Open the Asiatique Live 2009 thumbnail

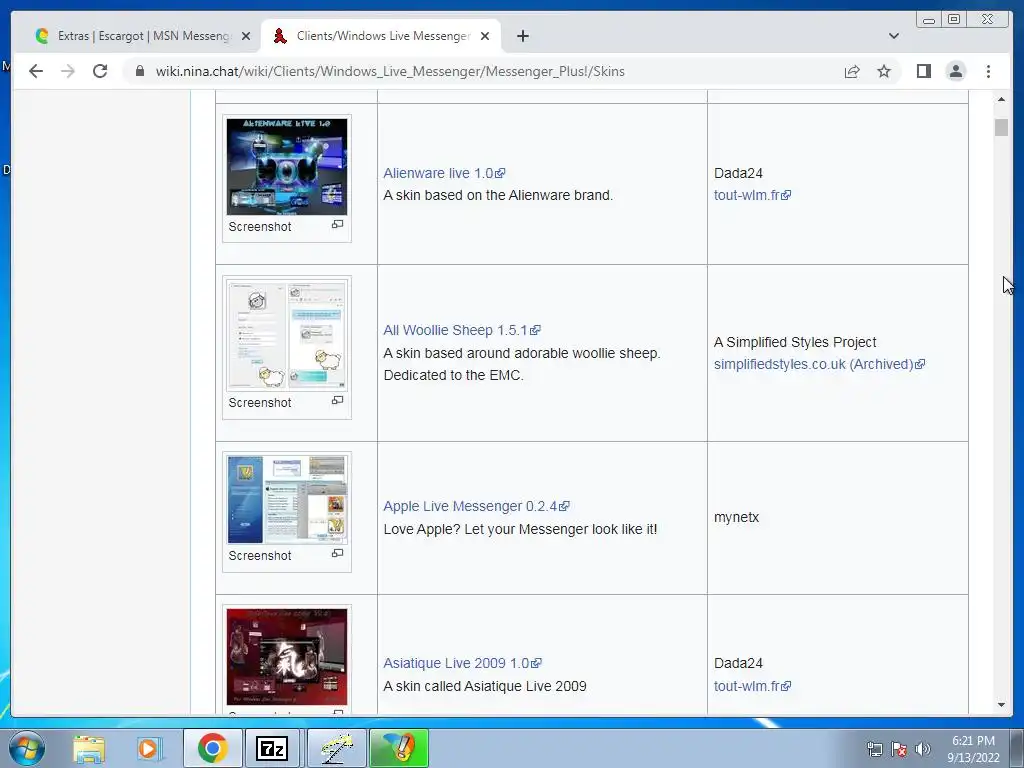[x=287, y=657]
